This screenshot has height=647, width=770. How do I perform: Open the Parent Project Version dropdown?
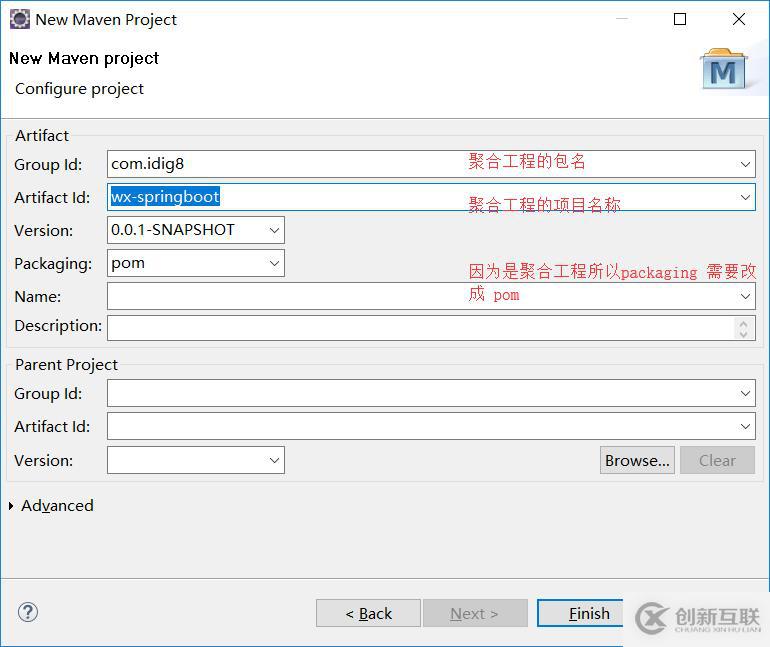point(274,460)
